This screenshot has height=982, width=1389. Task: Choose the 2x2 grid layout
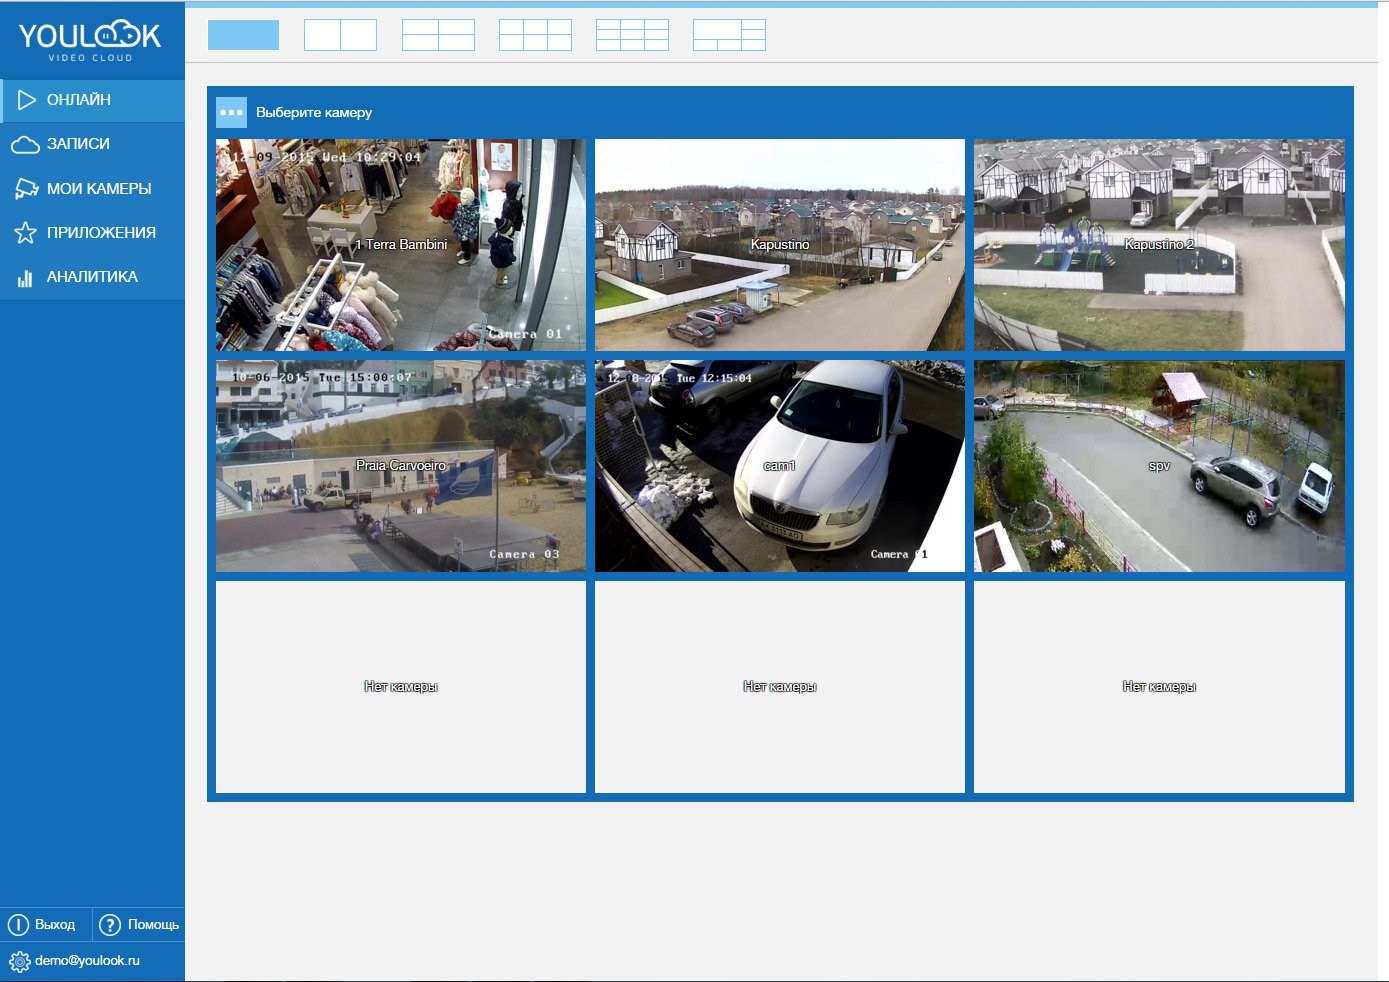[x=438, y=35]
